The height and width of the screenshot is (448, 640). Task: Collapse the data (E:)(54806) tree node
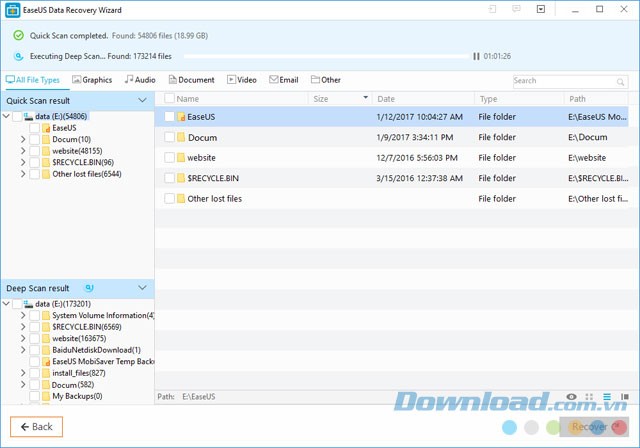(6, 116)
